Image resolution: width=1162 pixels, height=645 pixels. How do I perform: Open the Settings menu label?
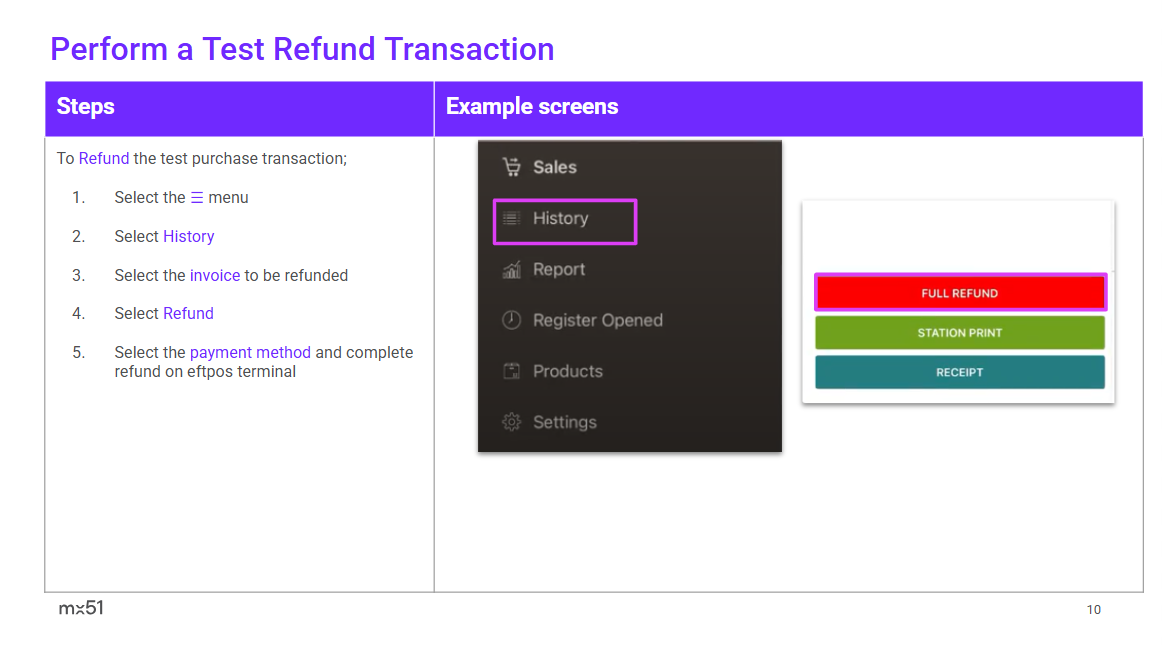pyautogui.click(x=565, y=422)
